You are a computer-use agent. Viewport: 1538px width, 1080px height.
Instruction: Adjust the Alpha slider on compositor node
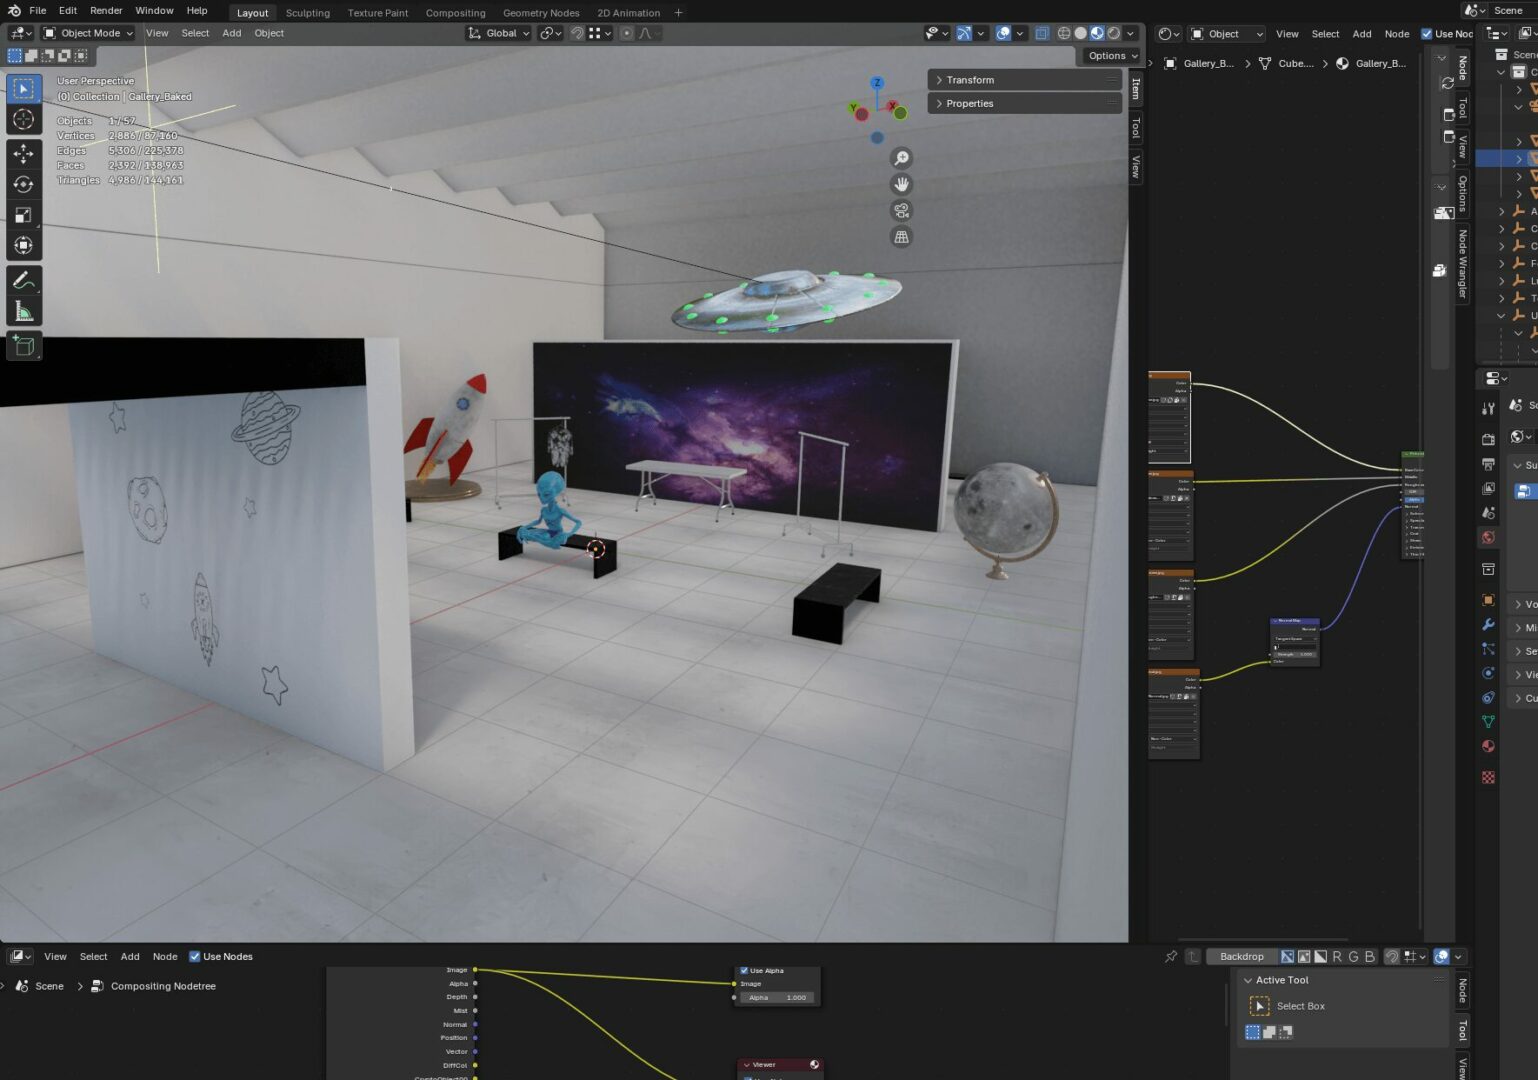(777, 998)
